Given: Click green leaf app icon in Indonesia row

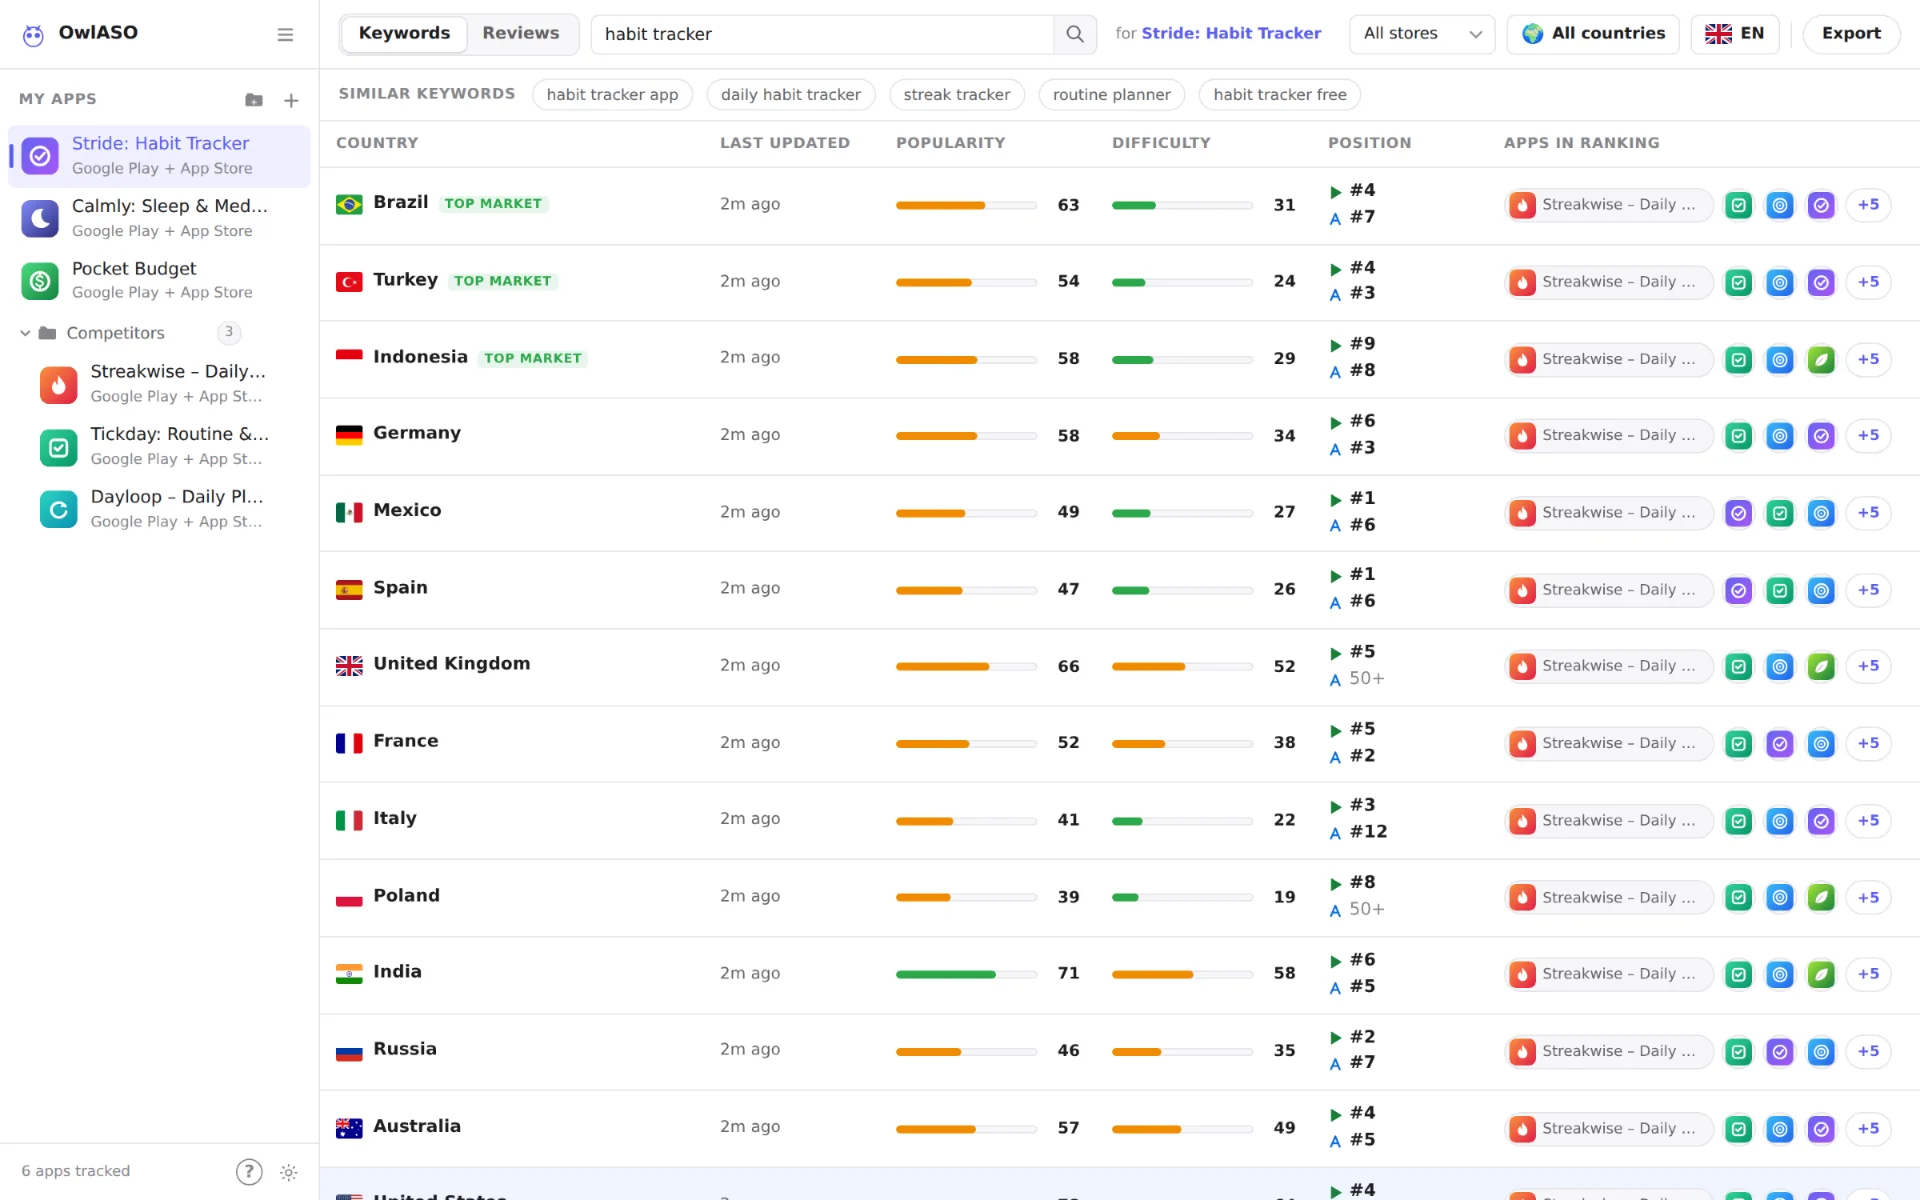Looking at the screenshot, I should click(1822, 359).
